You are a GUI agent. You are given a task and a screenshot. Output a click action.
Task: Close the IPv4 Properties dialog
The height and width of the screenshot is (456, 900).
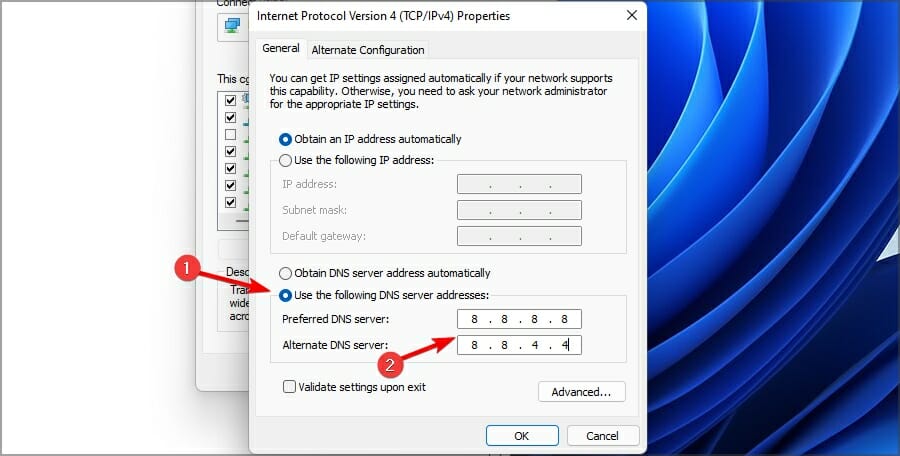(x=631, y=16)
